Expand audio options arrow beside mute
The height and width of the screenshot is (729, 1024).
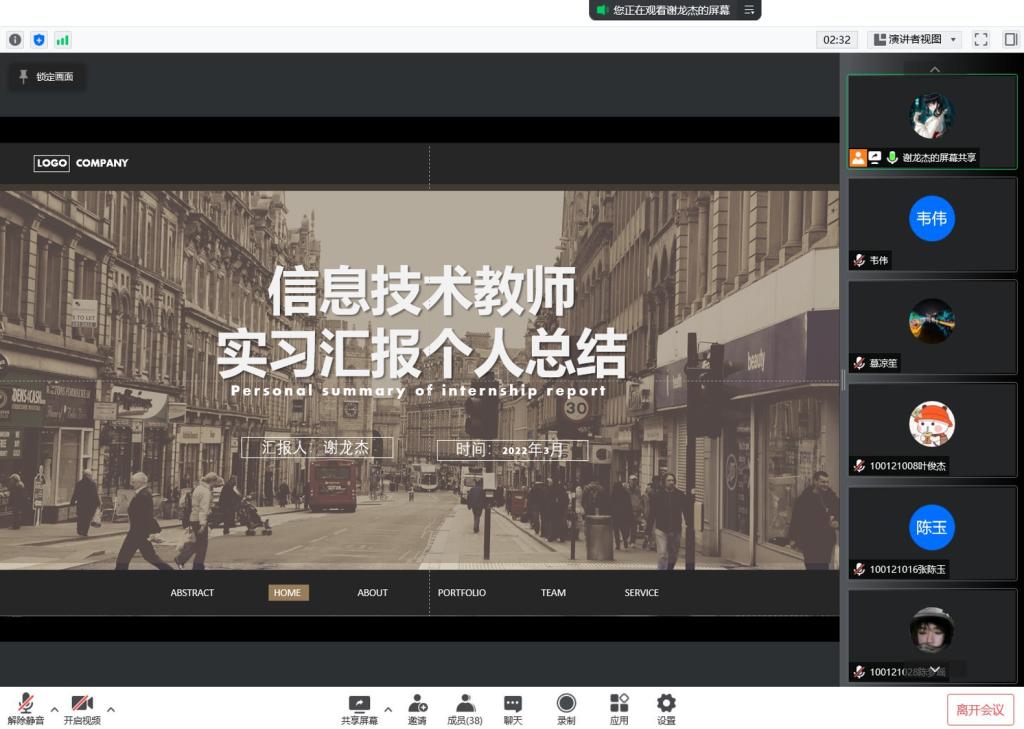click(55, 709)
